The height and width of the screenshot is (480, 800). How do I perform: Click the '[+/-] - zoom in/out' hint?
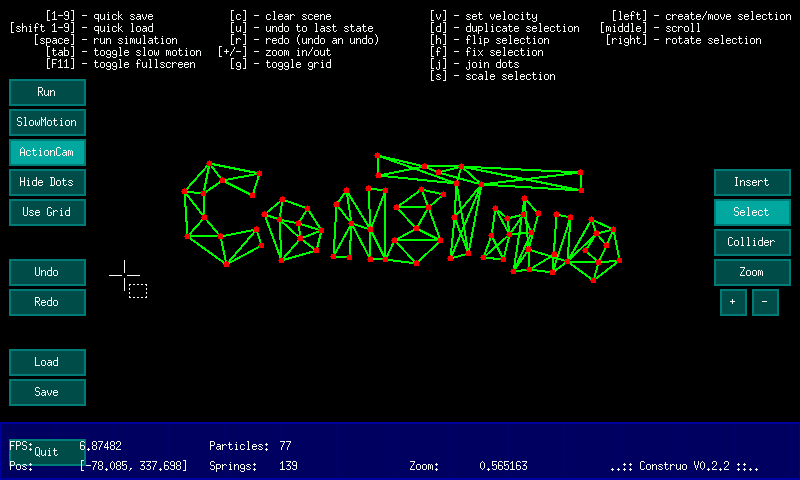[x=274, y=52]
